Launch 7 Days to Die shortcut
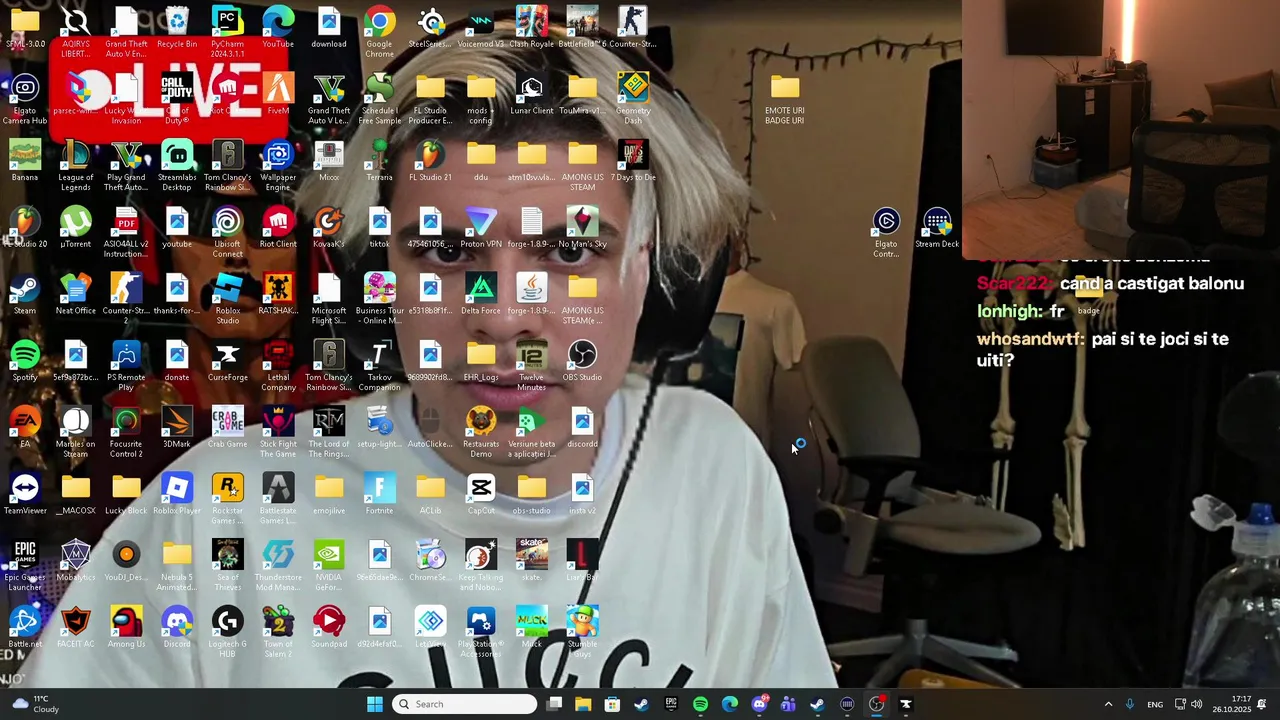Image resolution: width=1280 pixels, height=720 pixels. pos(633,161)
